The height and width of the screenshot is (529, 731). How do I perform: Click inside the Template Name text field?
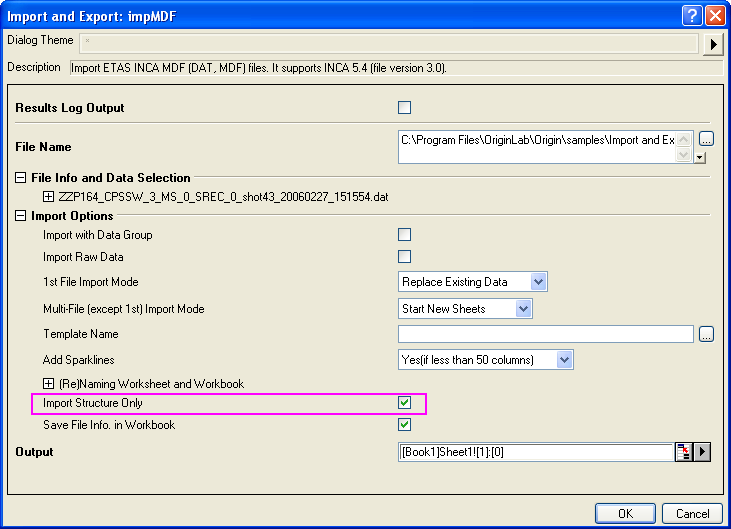(545, 334)
